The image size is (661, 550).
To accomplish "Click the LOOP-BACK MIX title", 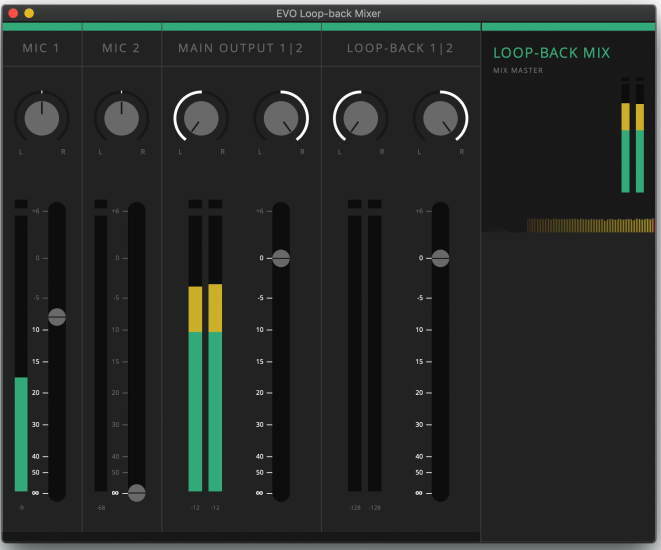I will coord(551,52).
